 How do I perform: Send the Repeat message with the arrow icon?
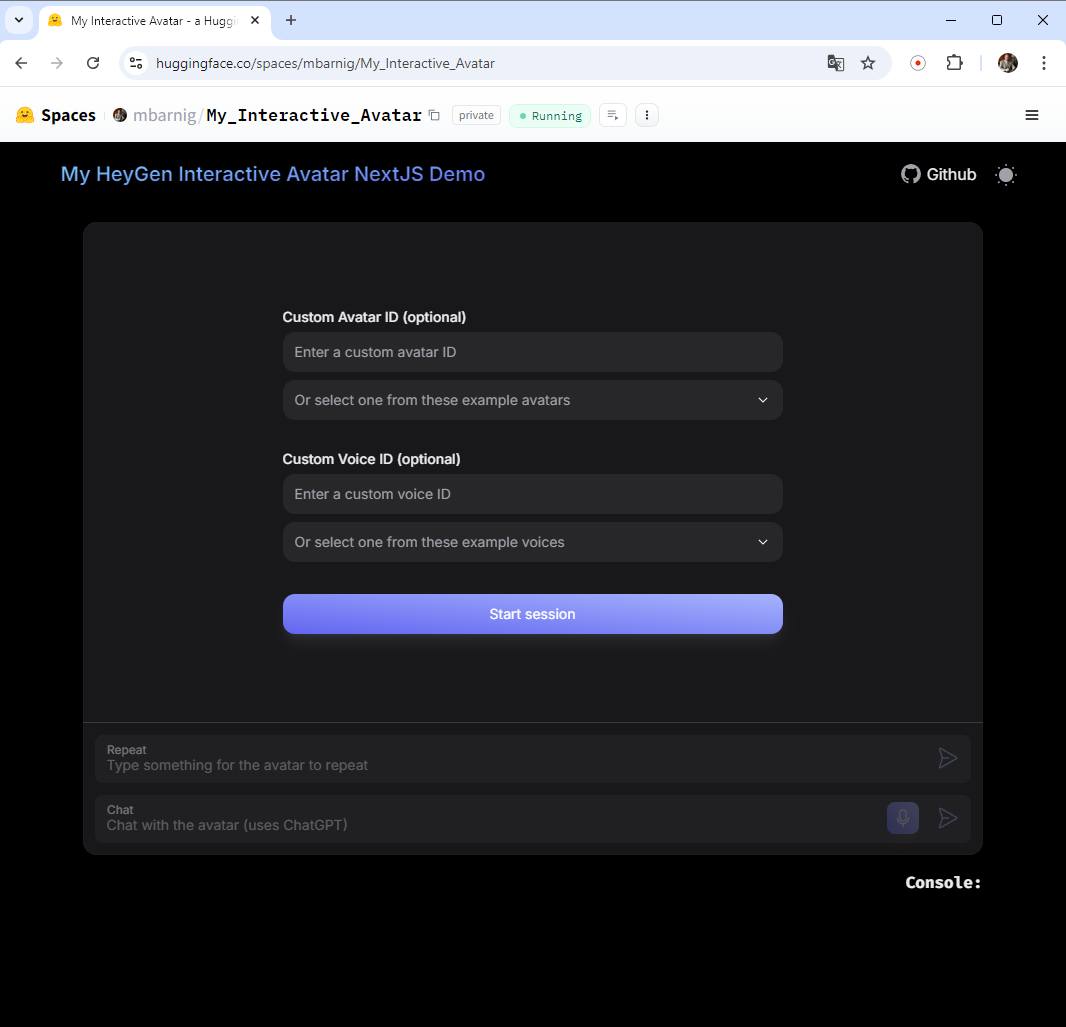pos(948,758)
